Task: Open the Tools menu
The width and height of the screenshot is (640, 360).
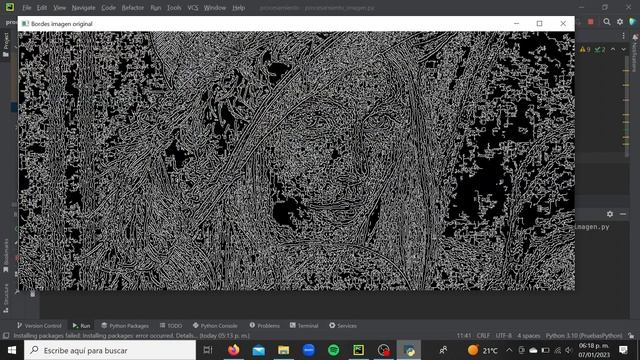Action: (174, 8)
